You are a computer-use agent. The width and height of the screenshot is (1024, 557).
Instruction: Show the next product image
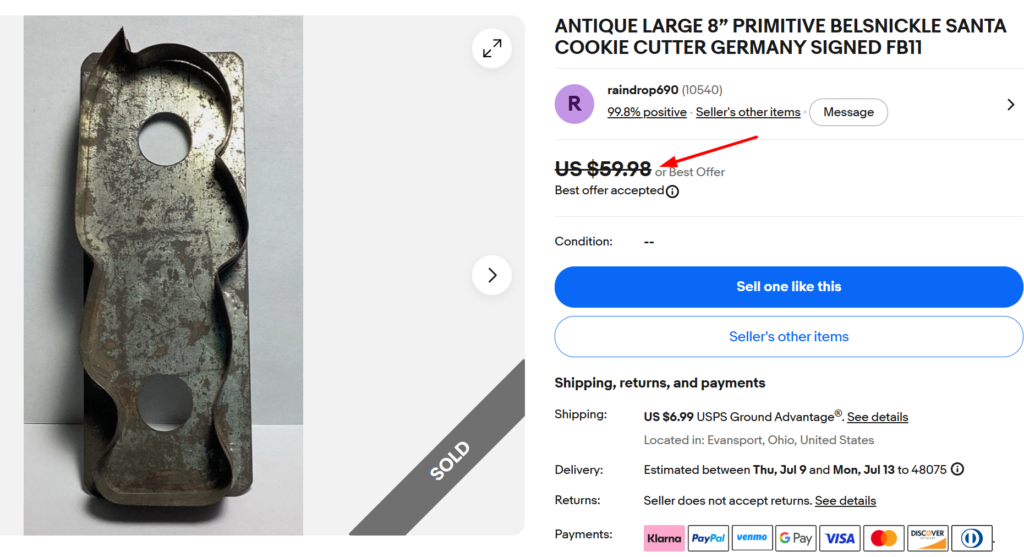point(492,275)
